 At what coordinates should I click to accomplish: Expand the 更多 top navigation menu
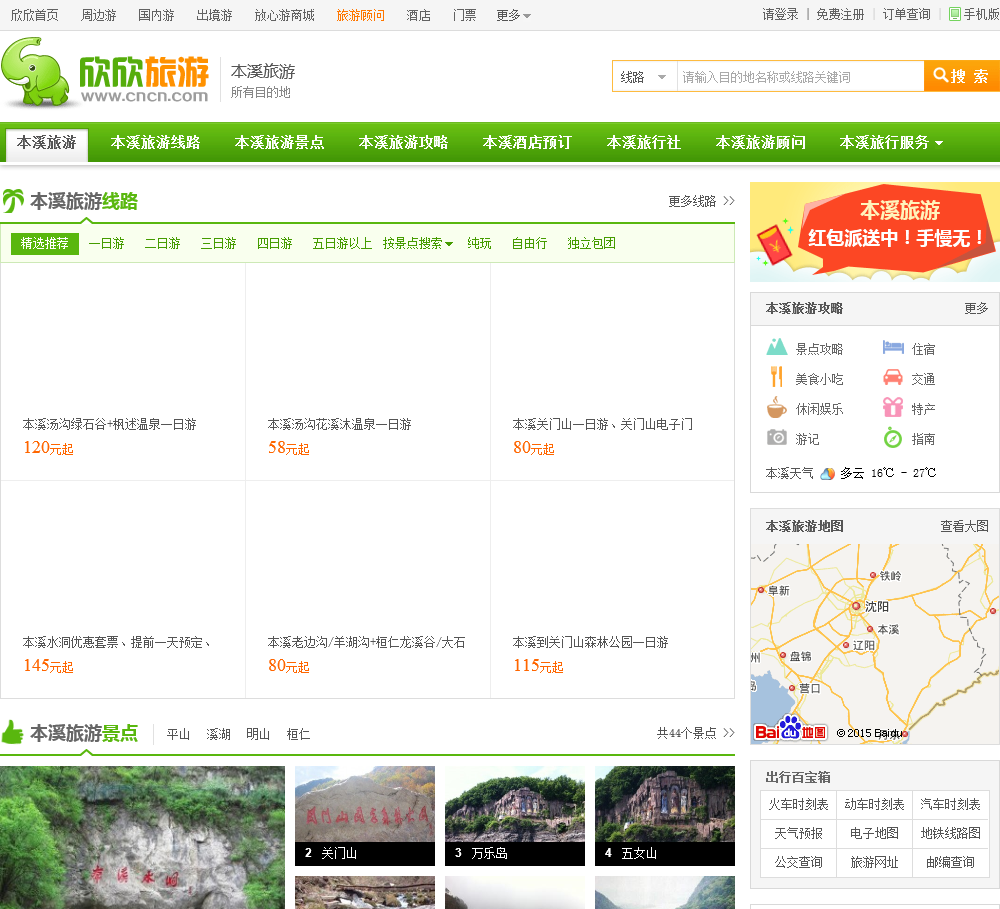(x=513, y=15)
